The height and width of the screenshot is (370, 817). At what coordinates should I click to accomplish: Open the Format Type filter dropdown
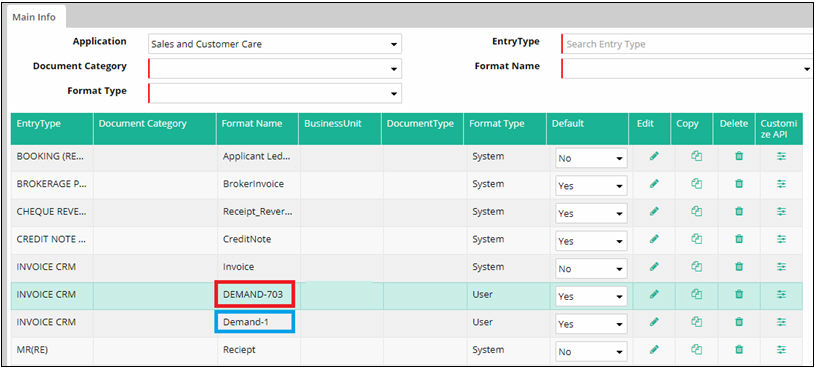(275, 93)
